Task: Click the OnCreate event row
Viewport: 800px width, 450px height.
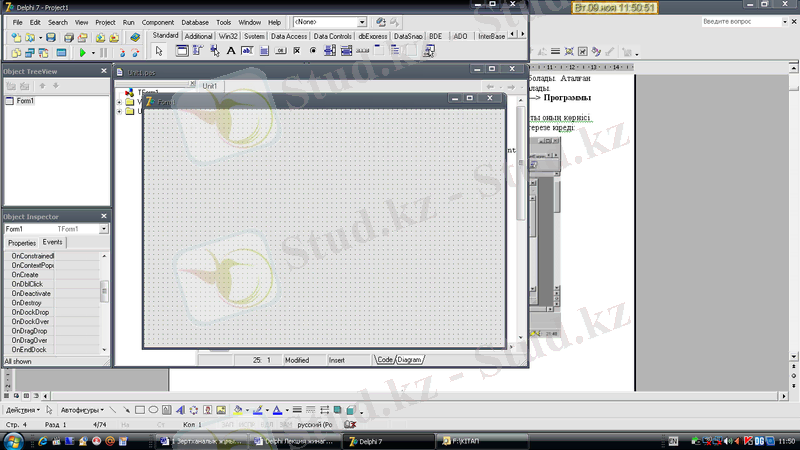Action: click(52, 275)
